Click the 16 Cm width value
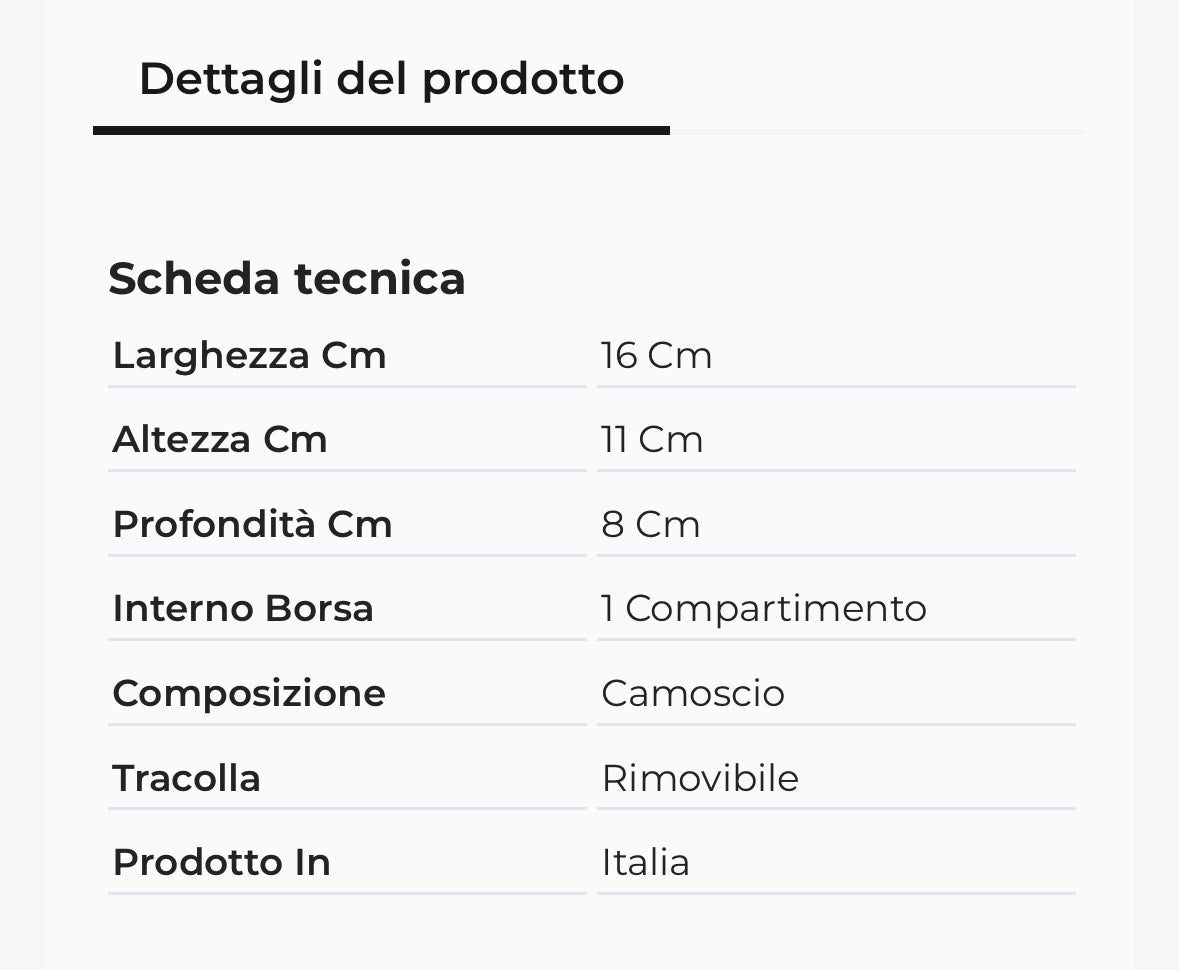1179x970 pixels. [656, 356]
